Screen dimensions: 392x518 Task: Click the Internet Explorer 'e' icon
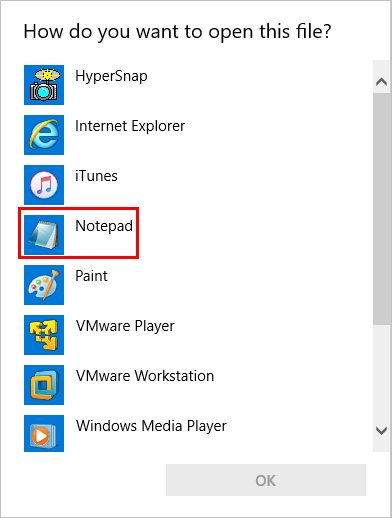(44, 135)
